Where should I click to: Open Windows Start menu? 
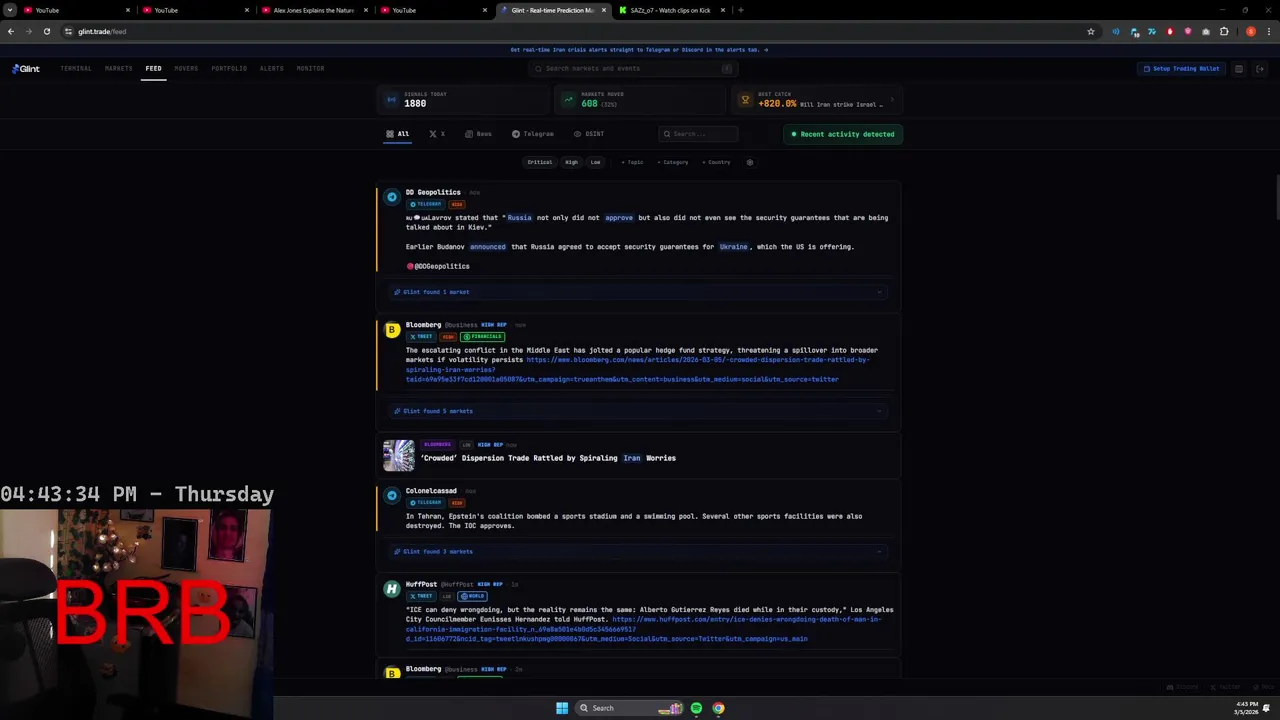pos(562,708)
